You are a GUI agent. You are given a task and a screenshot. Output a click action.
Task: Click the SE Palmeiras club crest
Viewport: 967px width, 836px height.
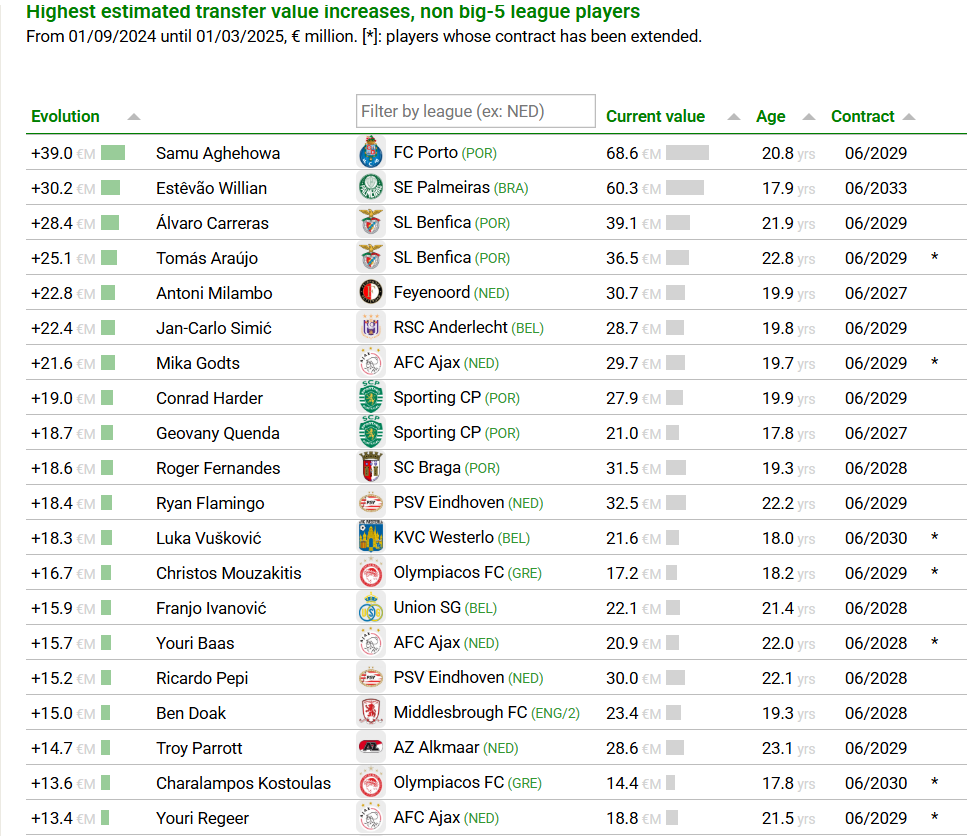(371, 187)
